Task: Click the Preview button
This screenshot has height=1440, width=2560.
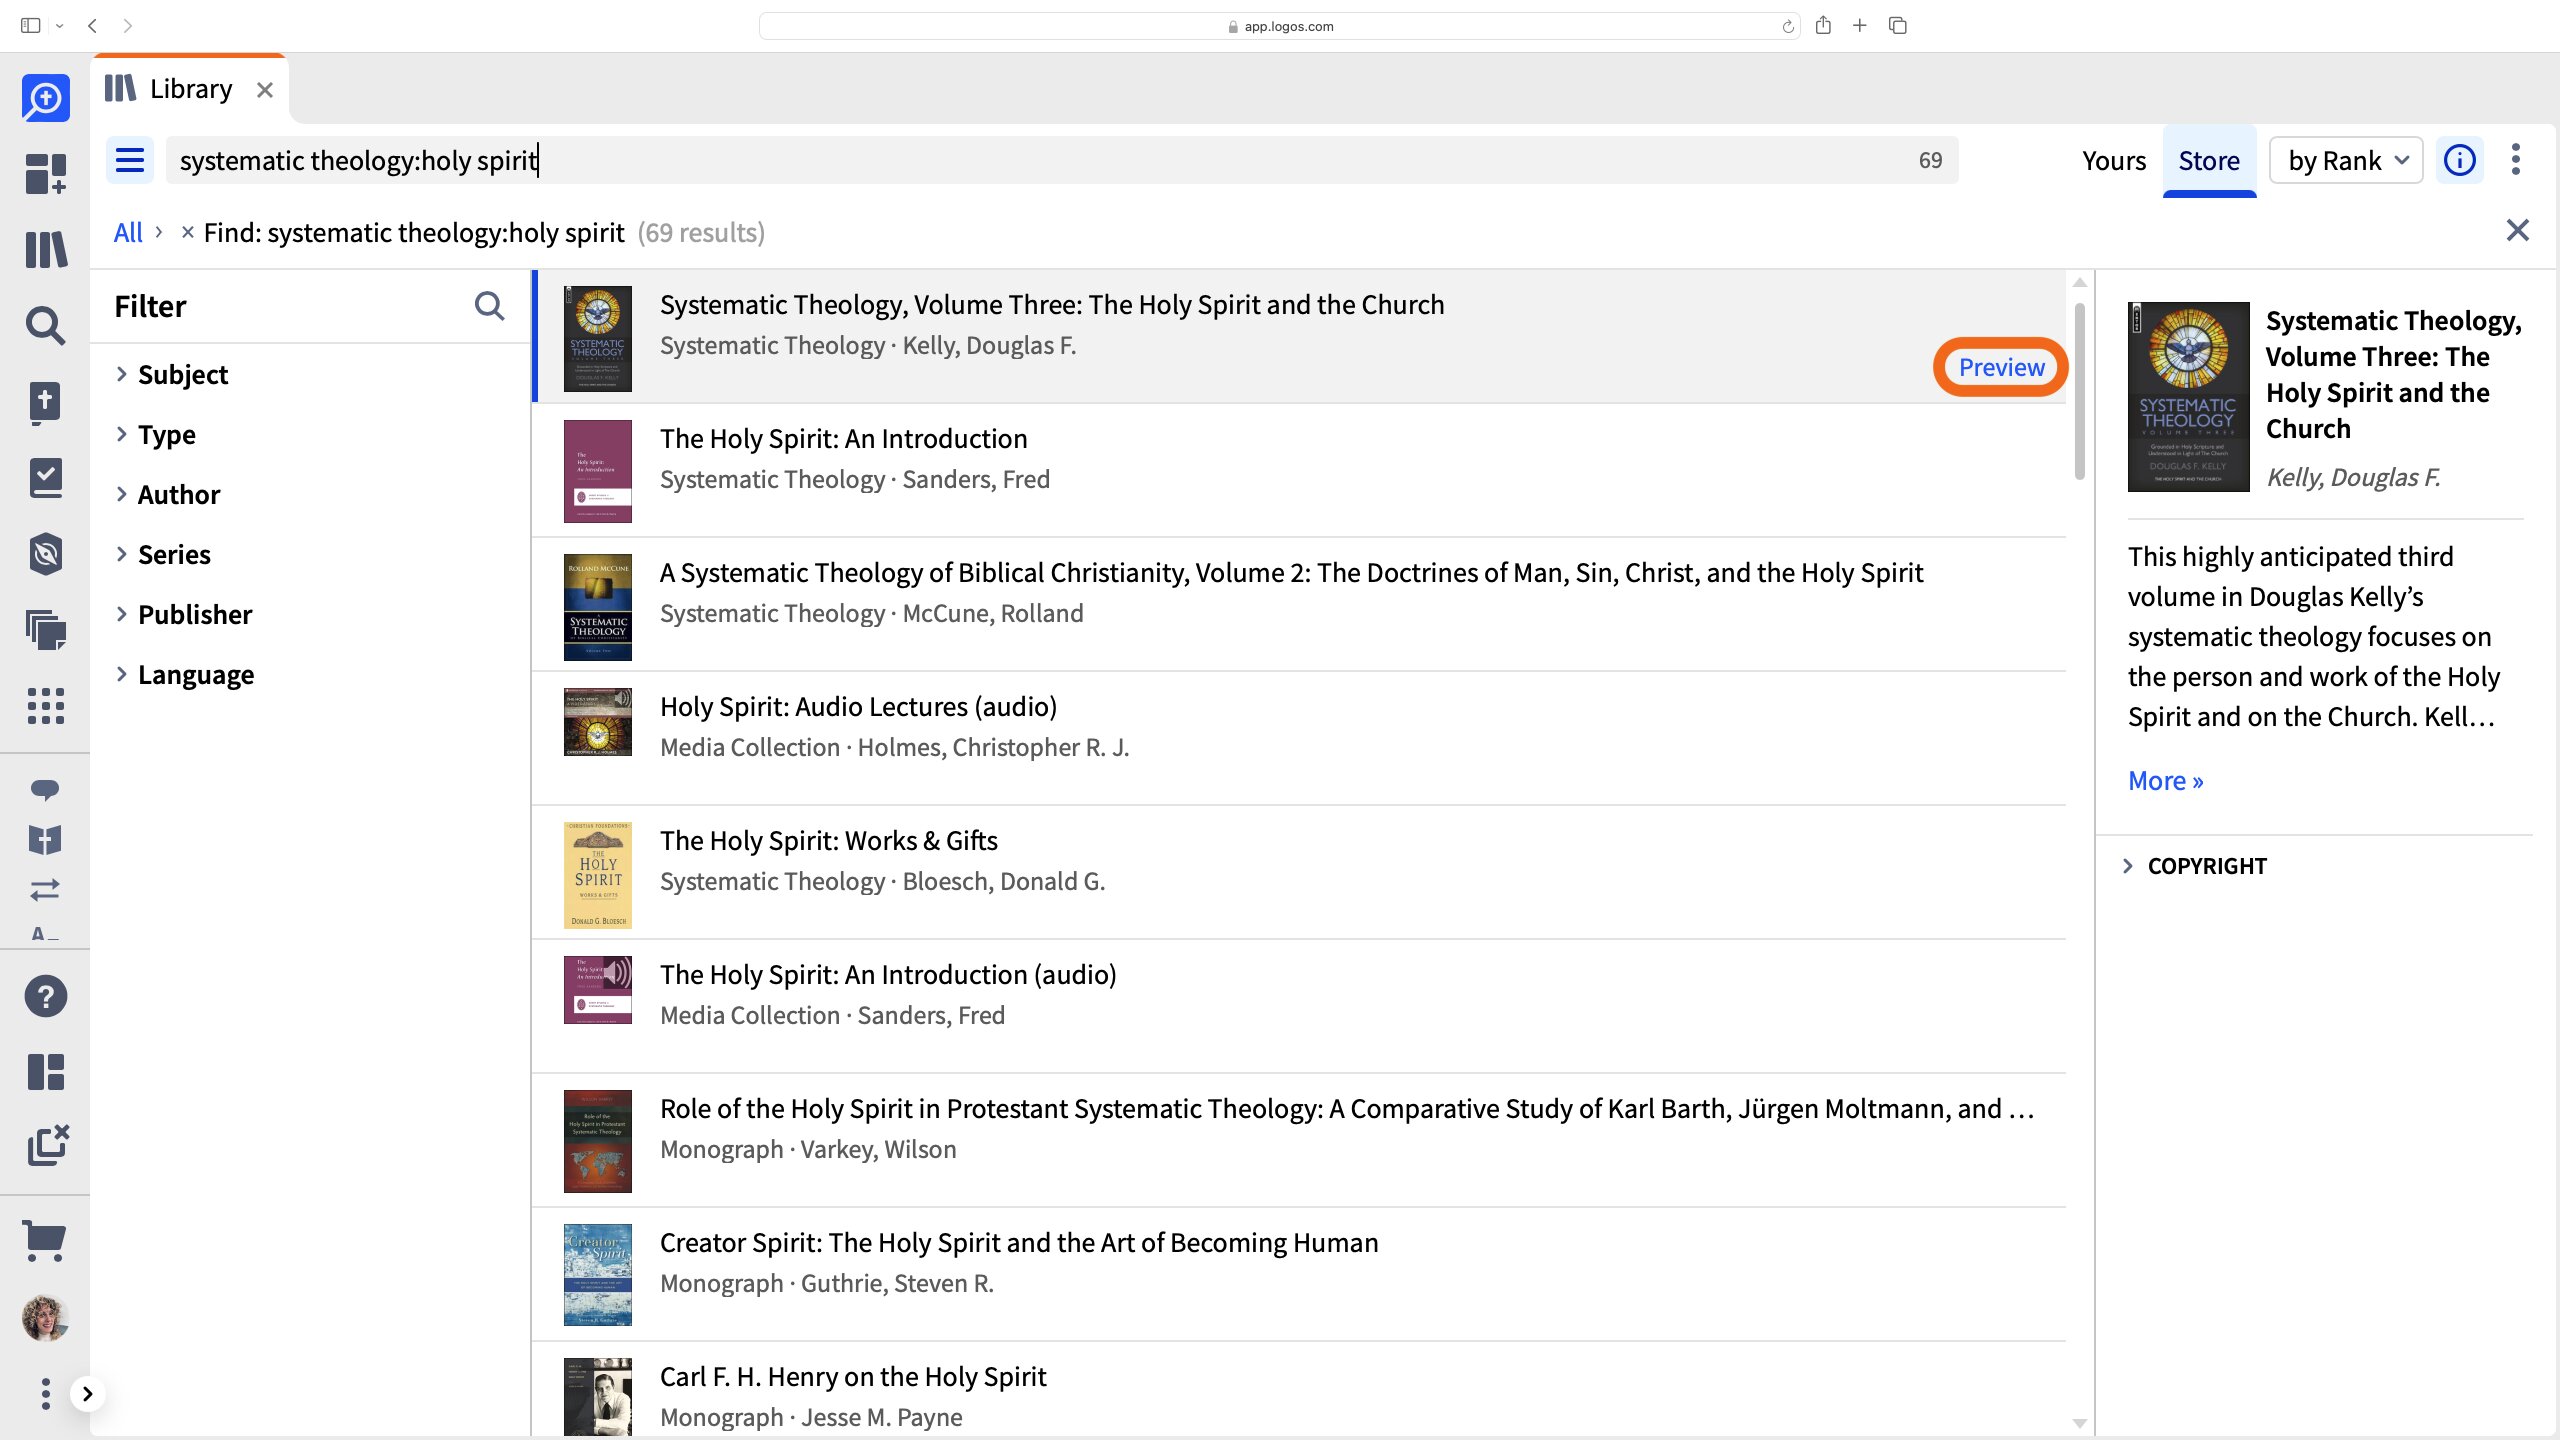Action: [x=2001, y=367]
